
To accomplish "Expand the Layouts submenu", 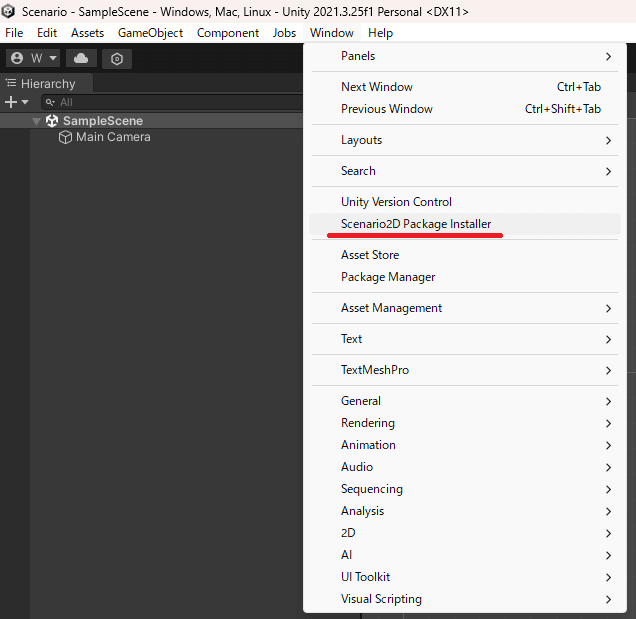I will (x=465, y=140).
